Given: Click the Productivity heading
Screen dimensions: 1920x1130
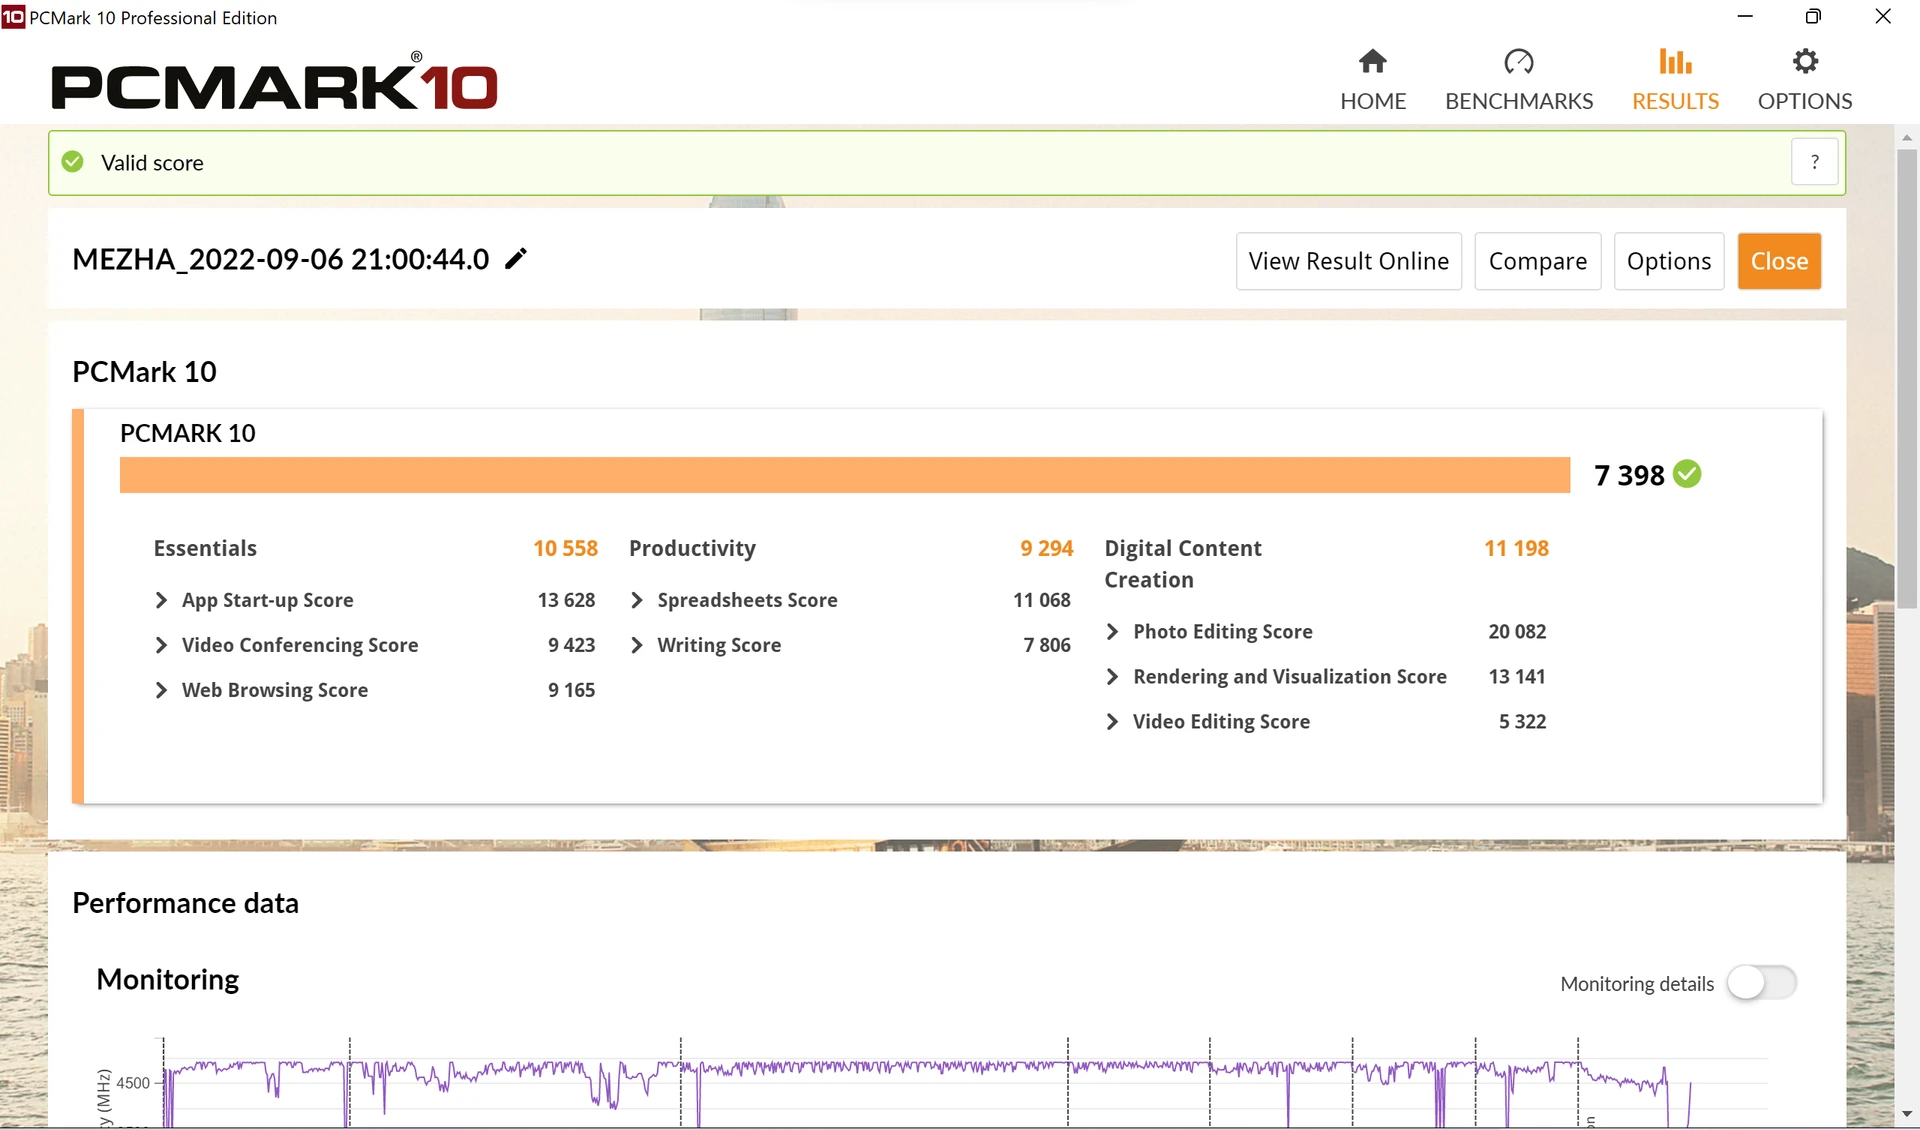Looking at the screenshot, I should (692, 548).
